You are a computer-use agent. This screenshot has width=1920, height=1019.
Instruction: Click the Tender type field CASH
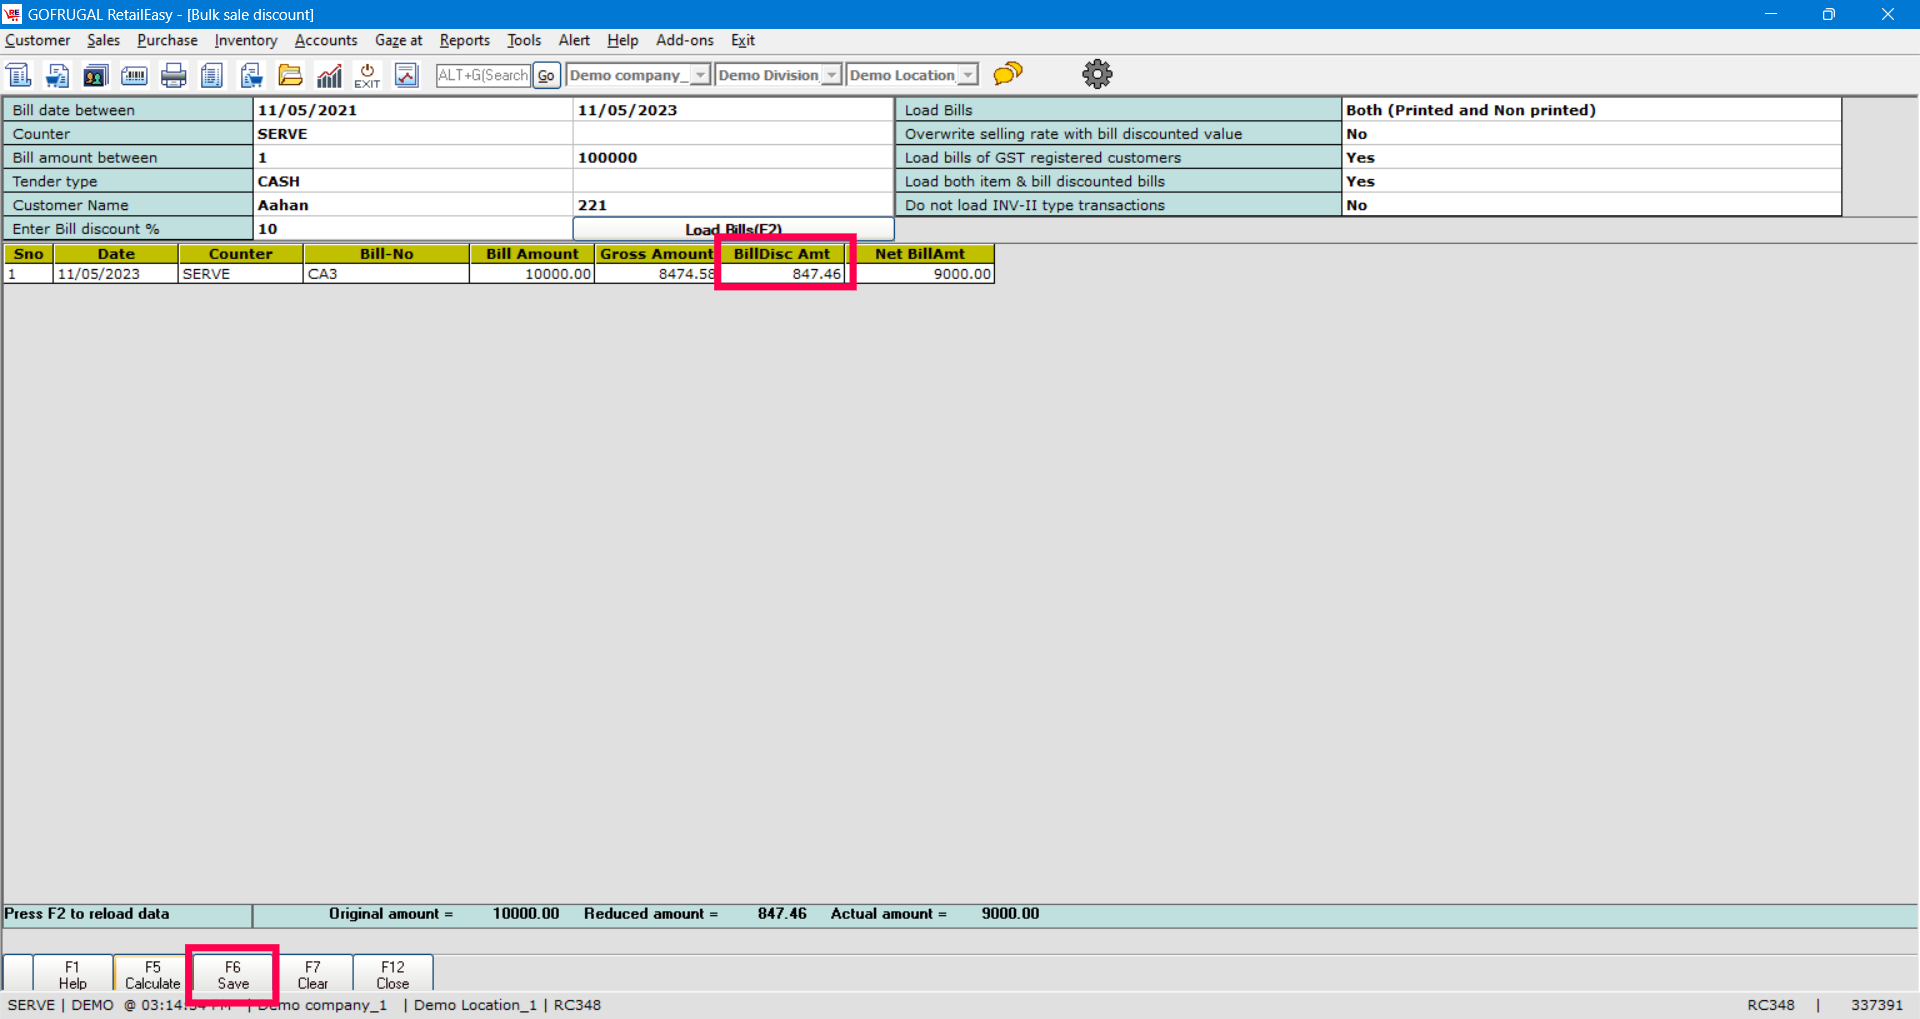tap(413, 182)
